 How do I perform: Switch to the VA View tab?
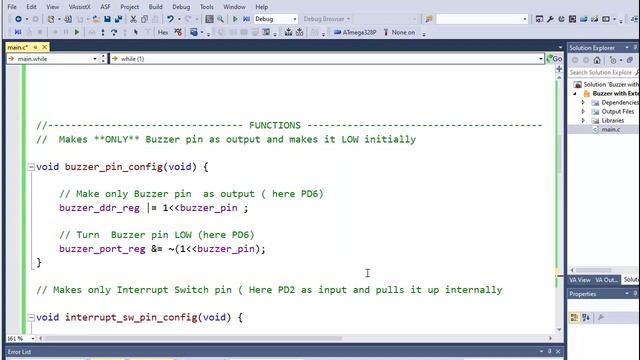click(x=580, y=280)
